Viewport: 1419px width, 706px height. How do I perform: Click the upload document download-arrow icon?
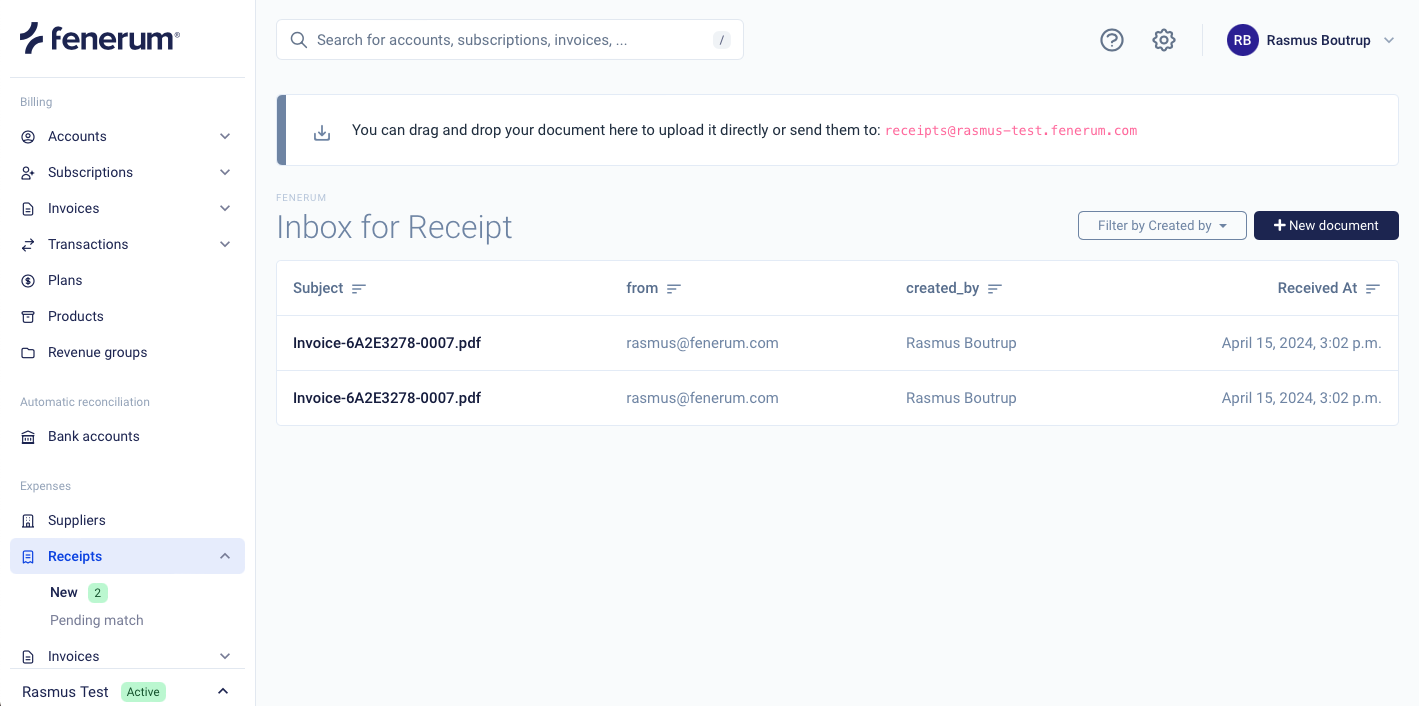[322, 132]
